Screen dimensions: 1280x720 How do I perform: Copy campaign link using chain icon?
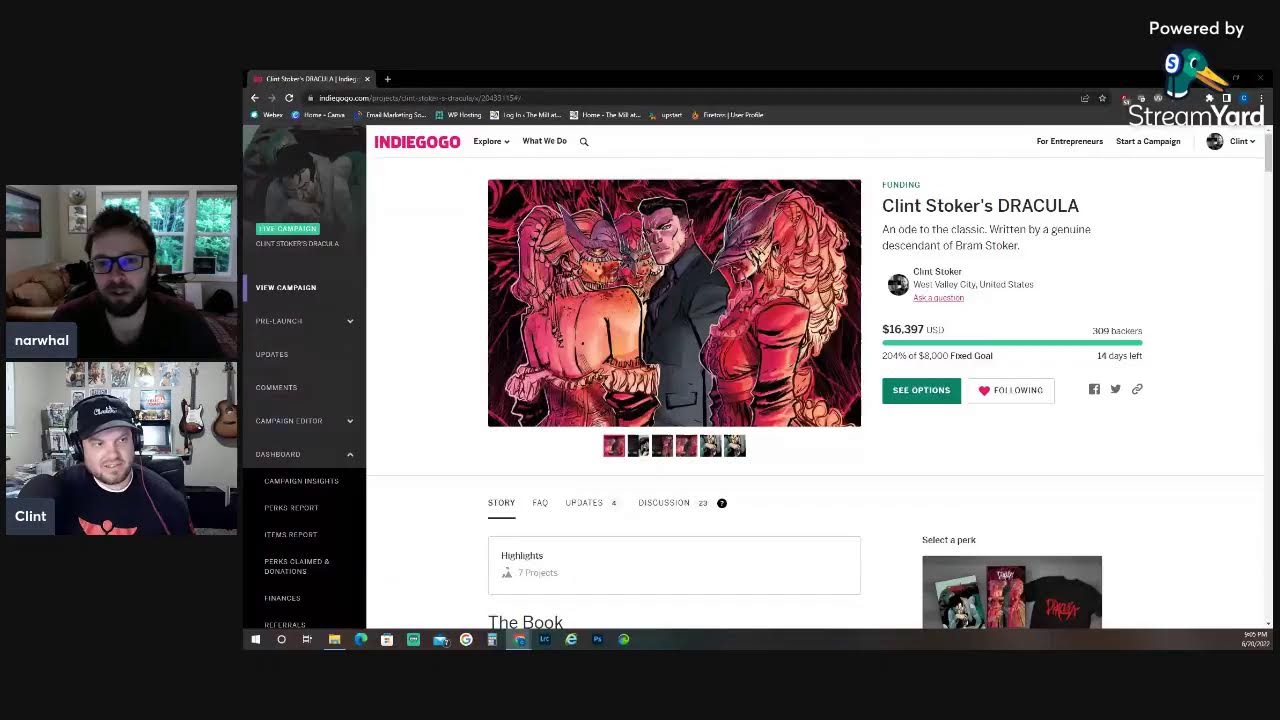tap(1137, 390)
